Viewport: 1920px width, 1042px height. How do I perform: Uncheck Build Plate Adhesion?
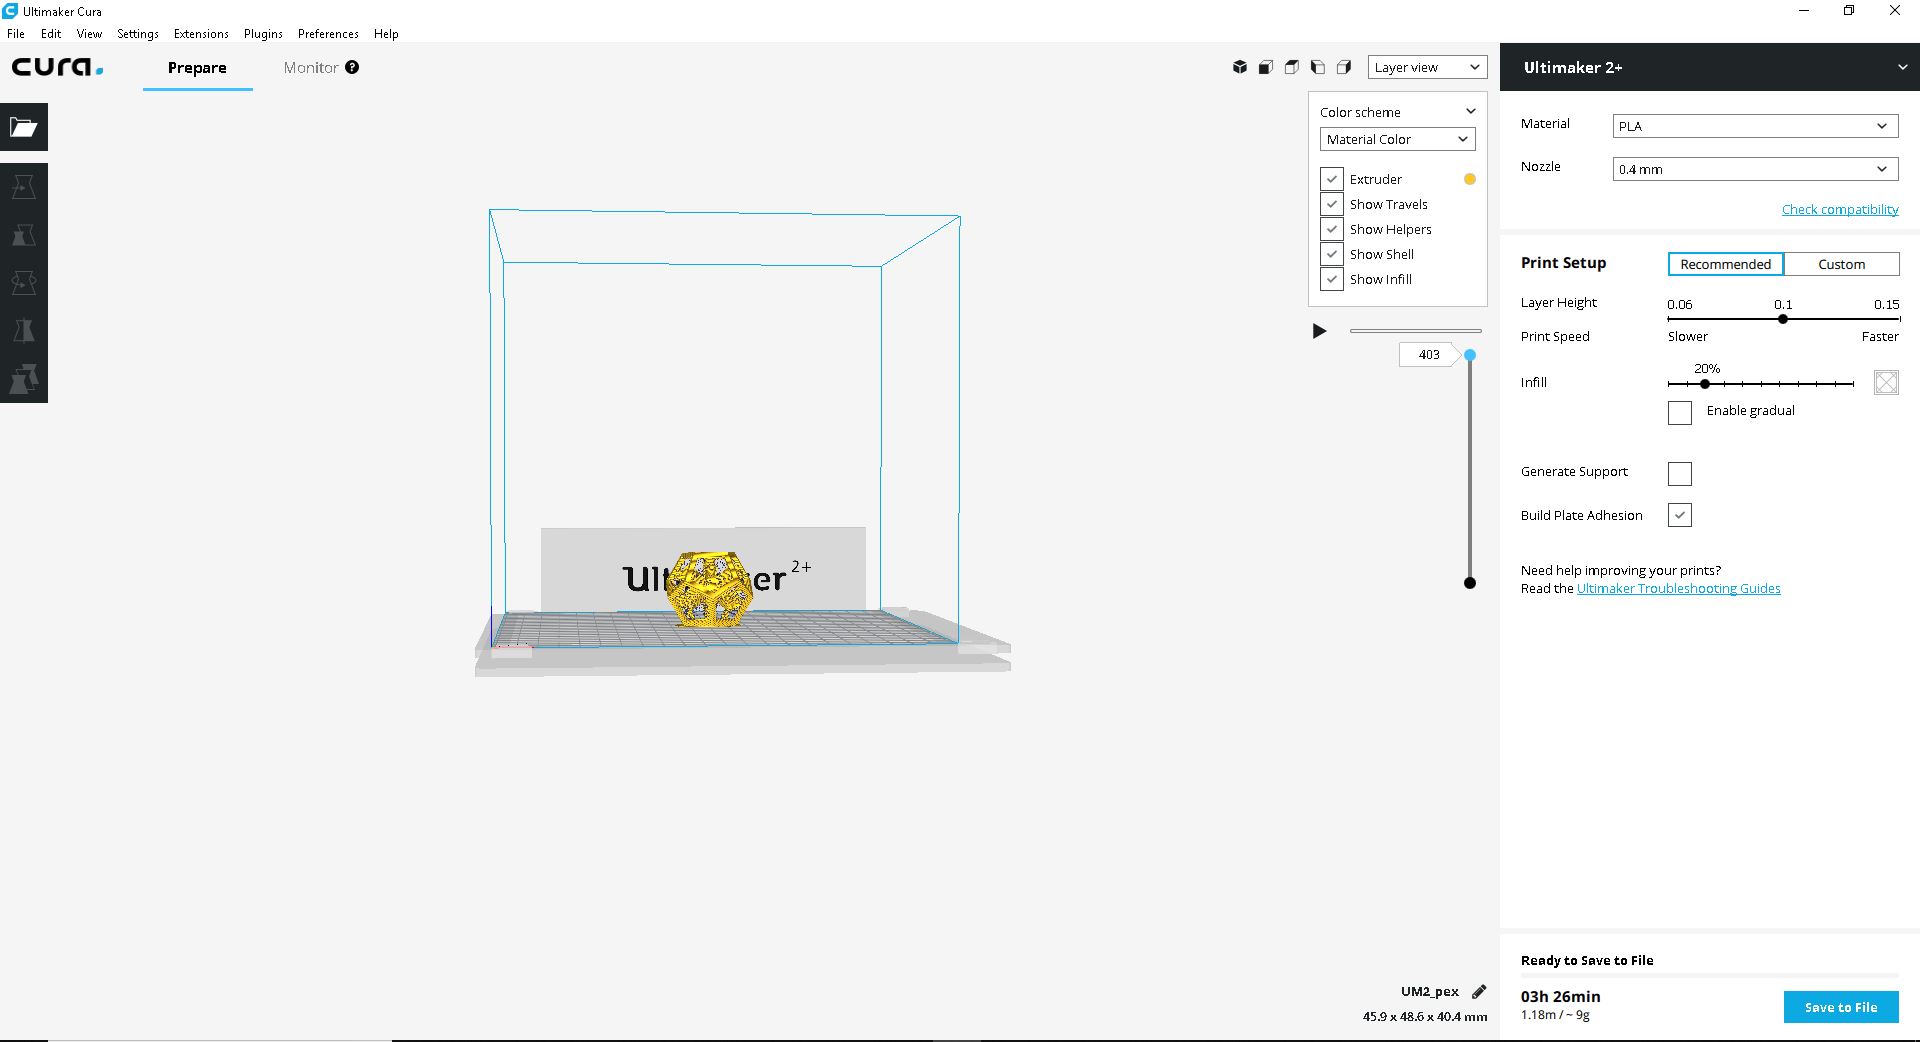[x=1680, y=515]
